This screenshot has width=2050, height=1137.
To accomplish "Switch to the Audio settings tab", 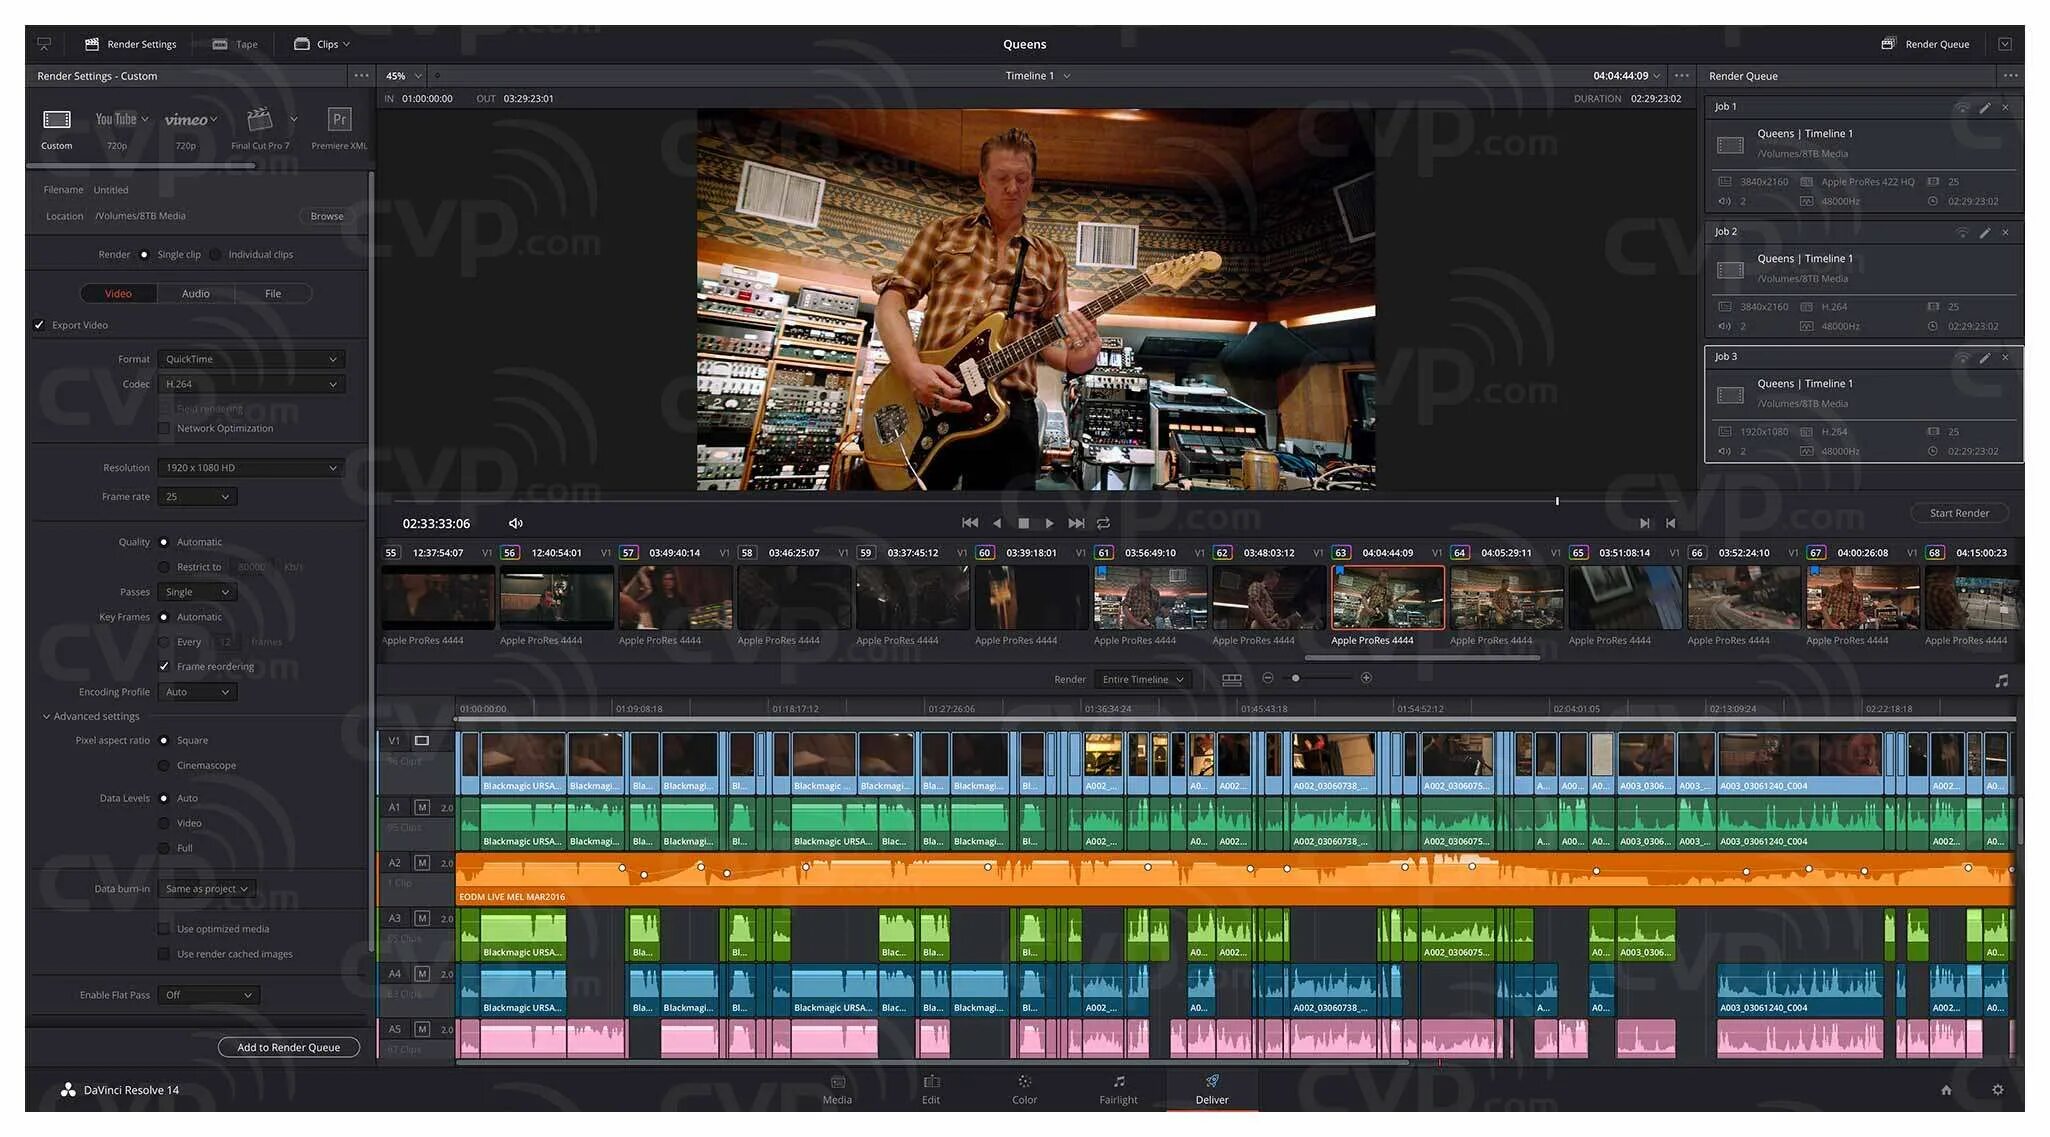I will (x=196, y=293).
